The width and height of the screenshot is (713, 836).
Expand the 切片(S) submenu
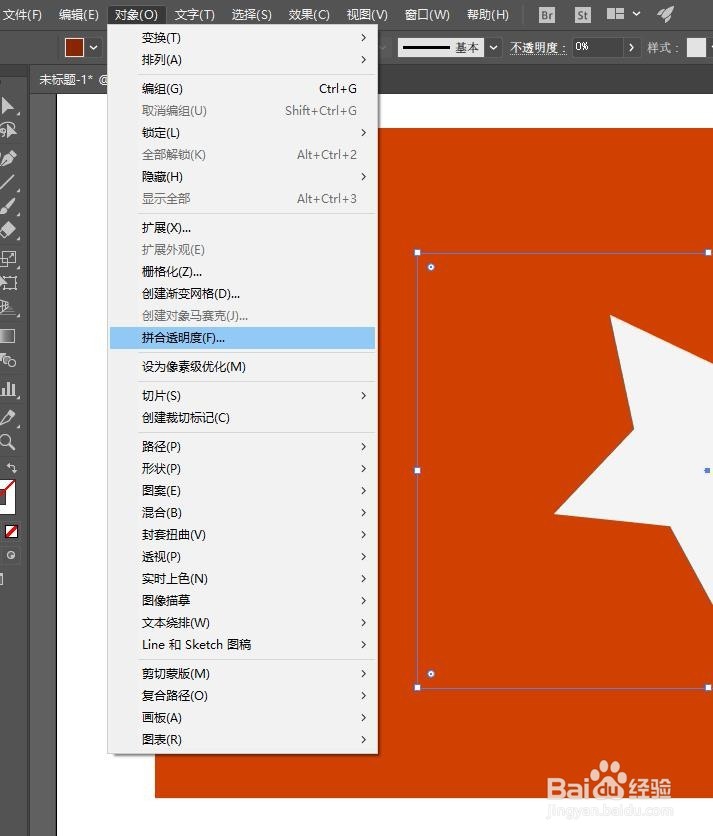(x=243, y=396)
